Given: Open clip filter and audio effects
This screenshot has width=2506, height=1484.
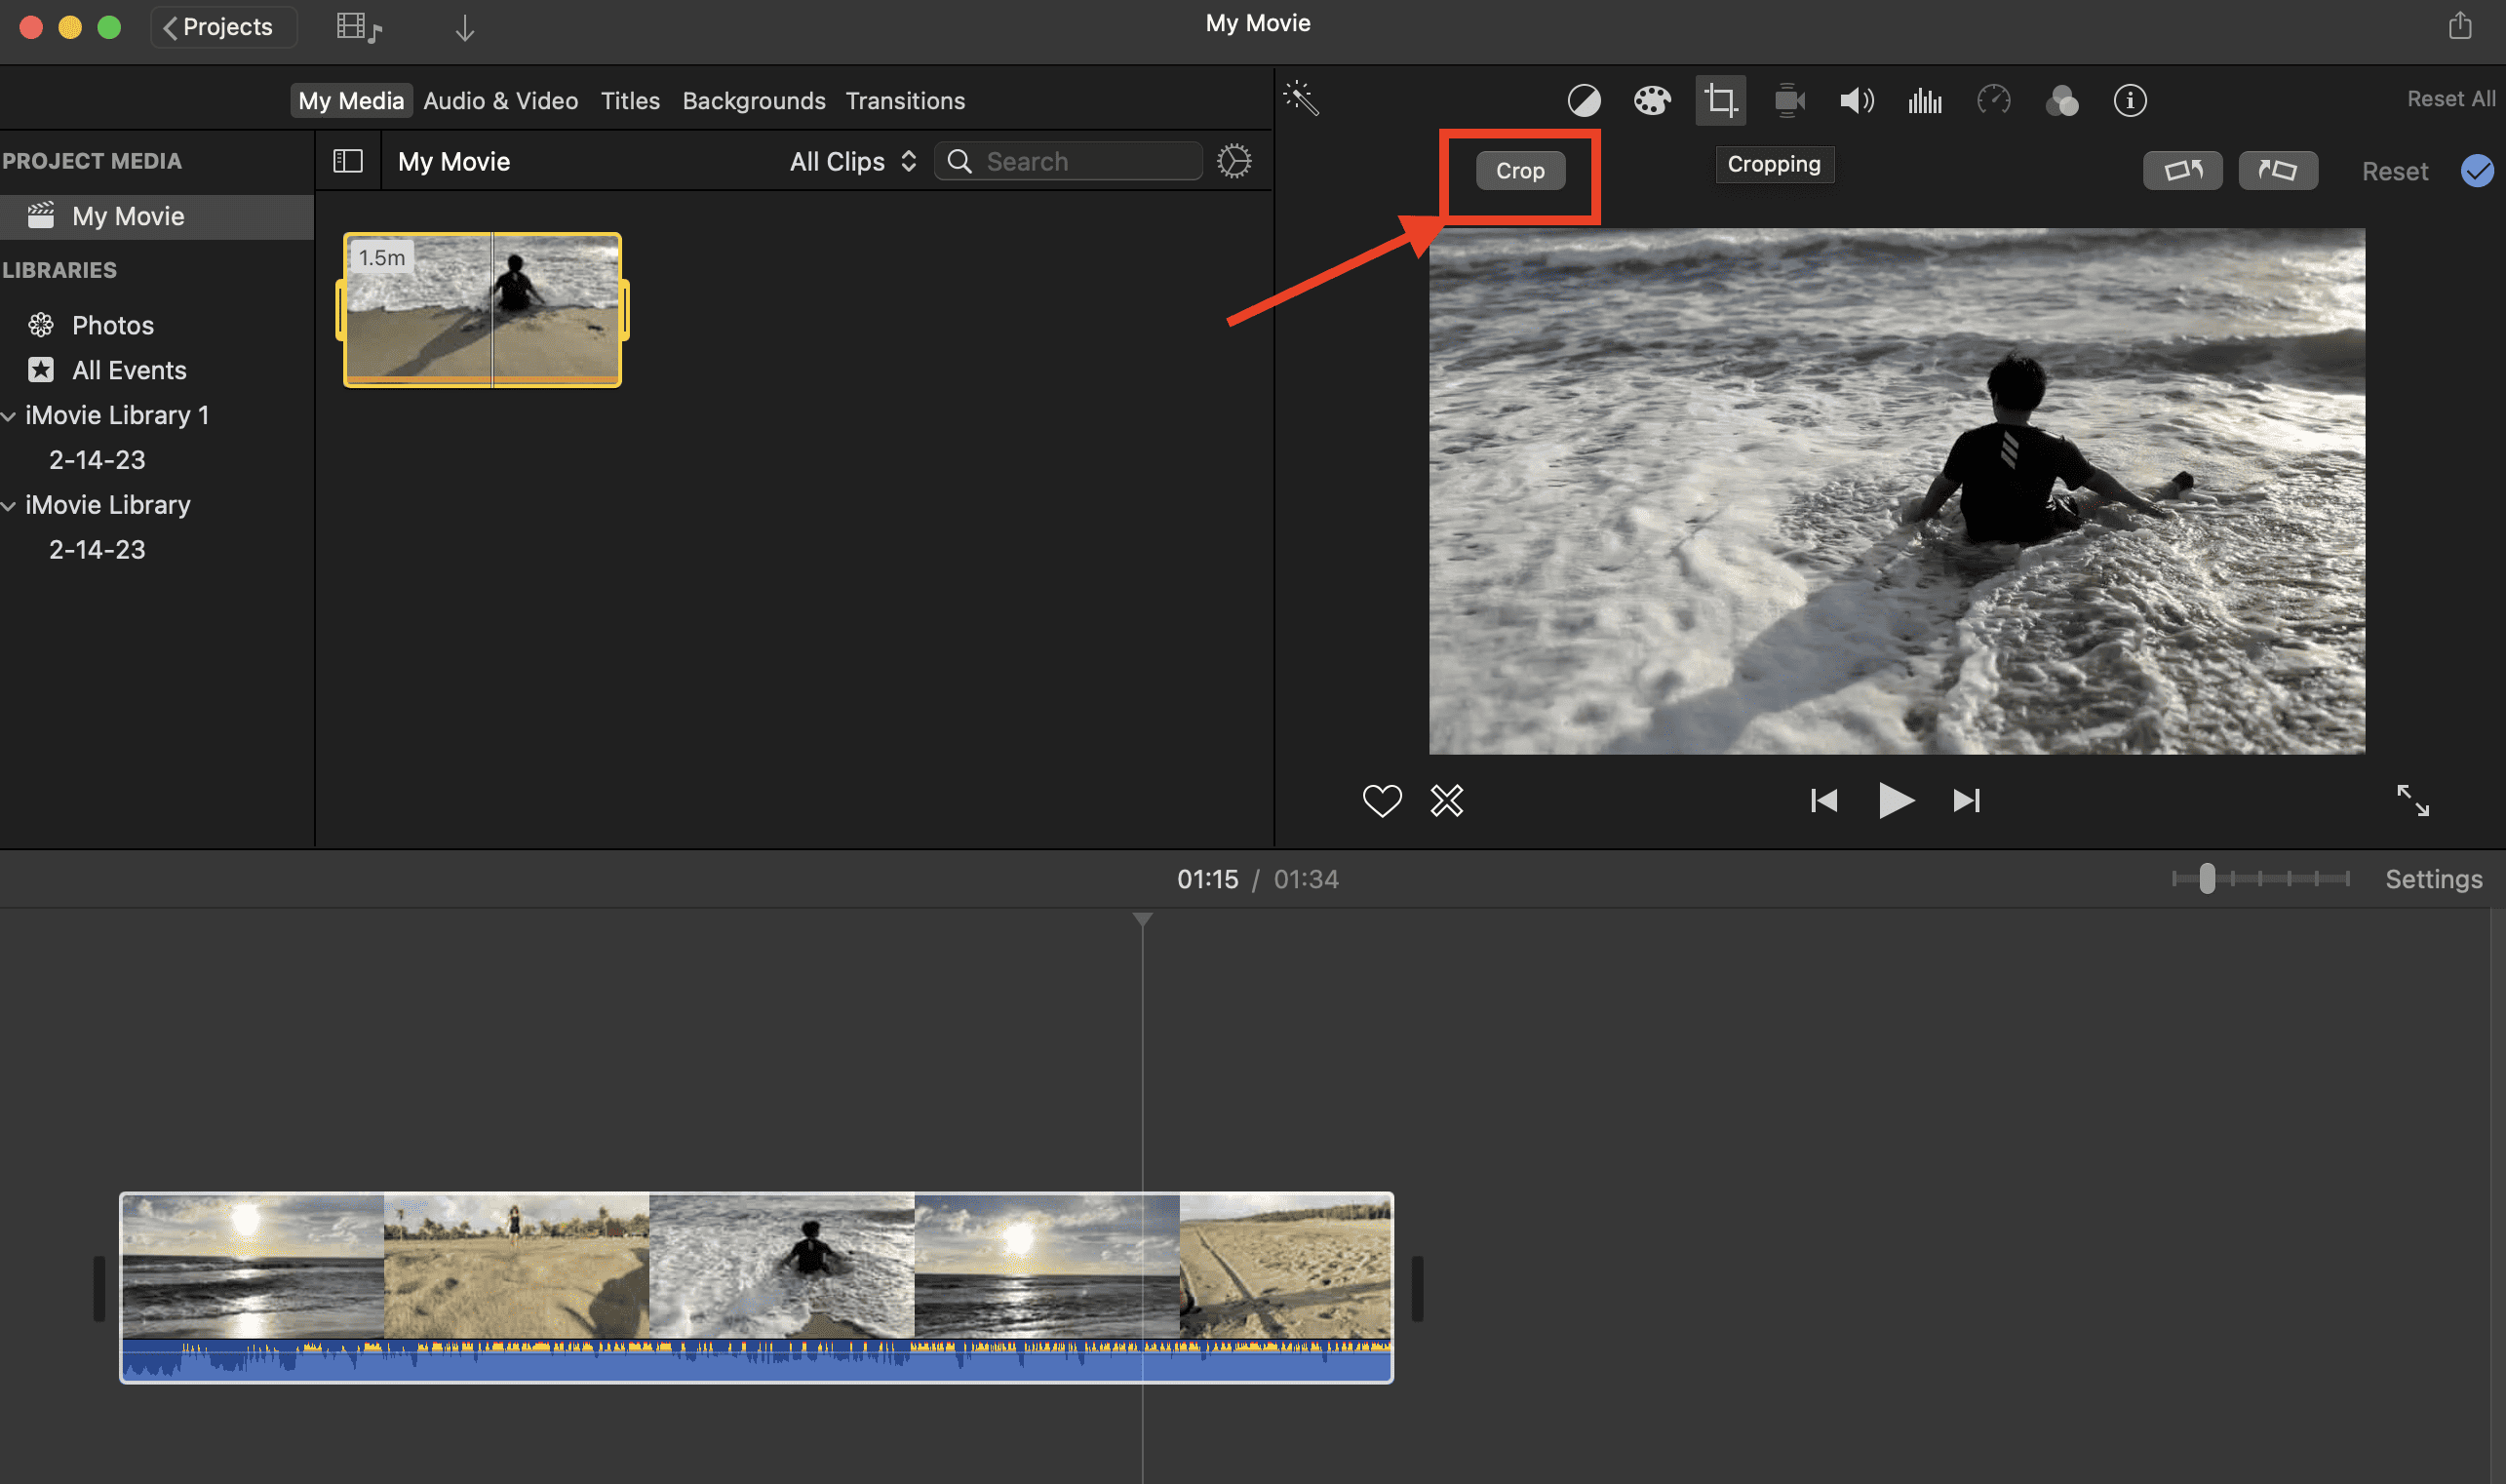Looking at the screenshot, I should [2062, 100].
